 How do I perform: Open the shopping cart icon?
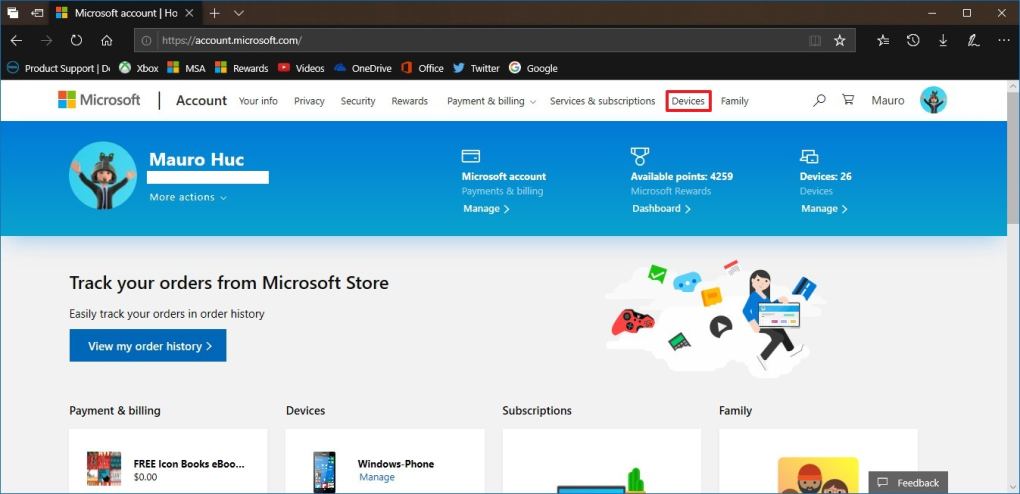(848, 101)
